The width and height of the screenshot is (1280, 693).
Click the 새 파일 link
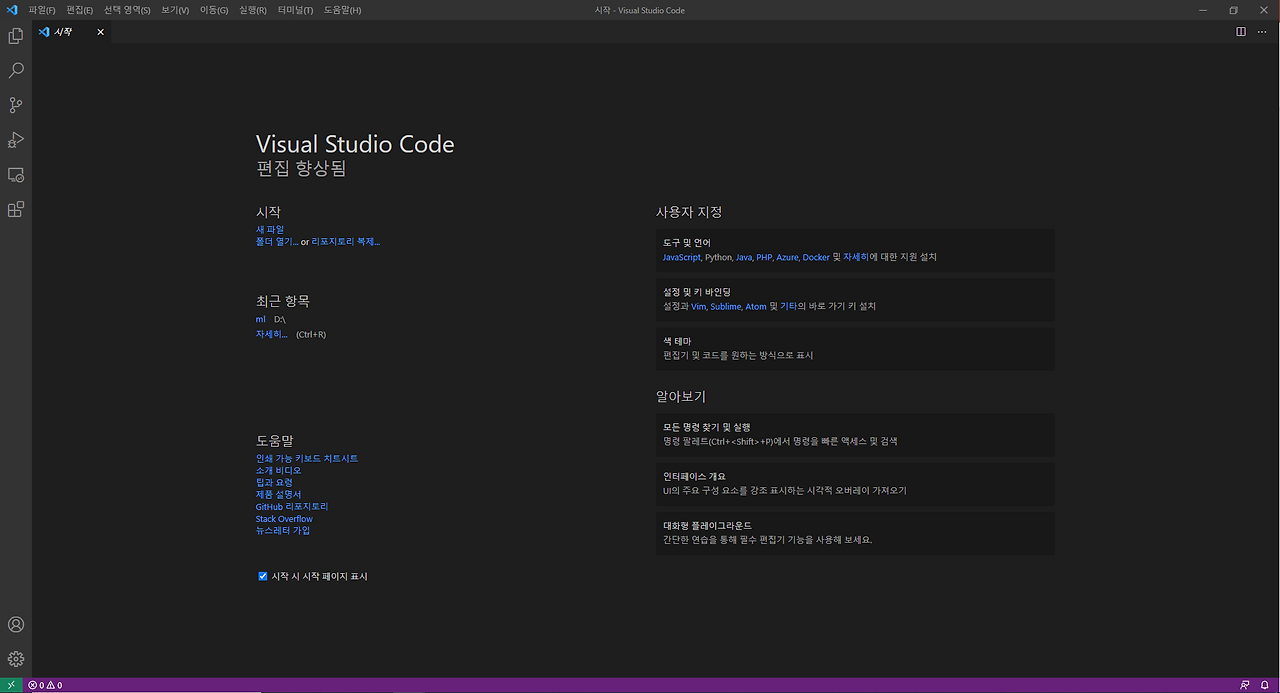tap(270, 229)
